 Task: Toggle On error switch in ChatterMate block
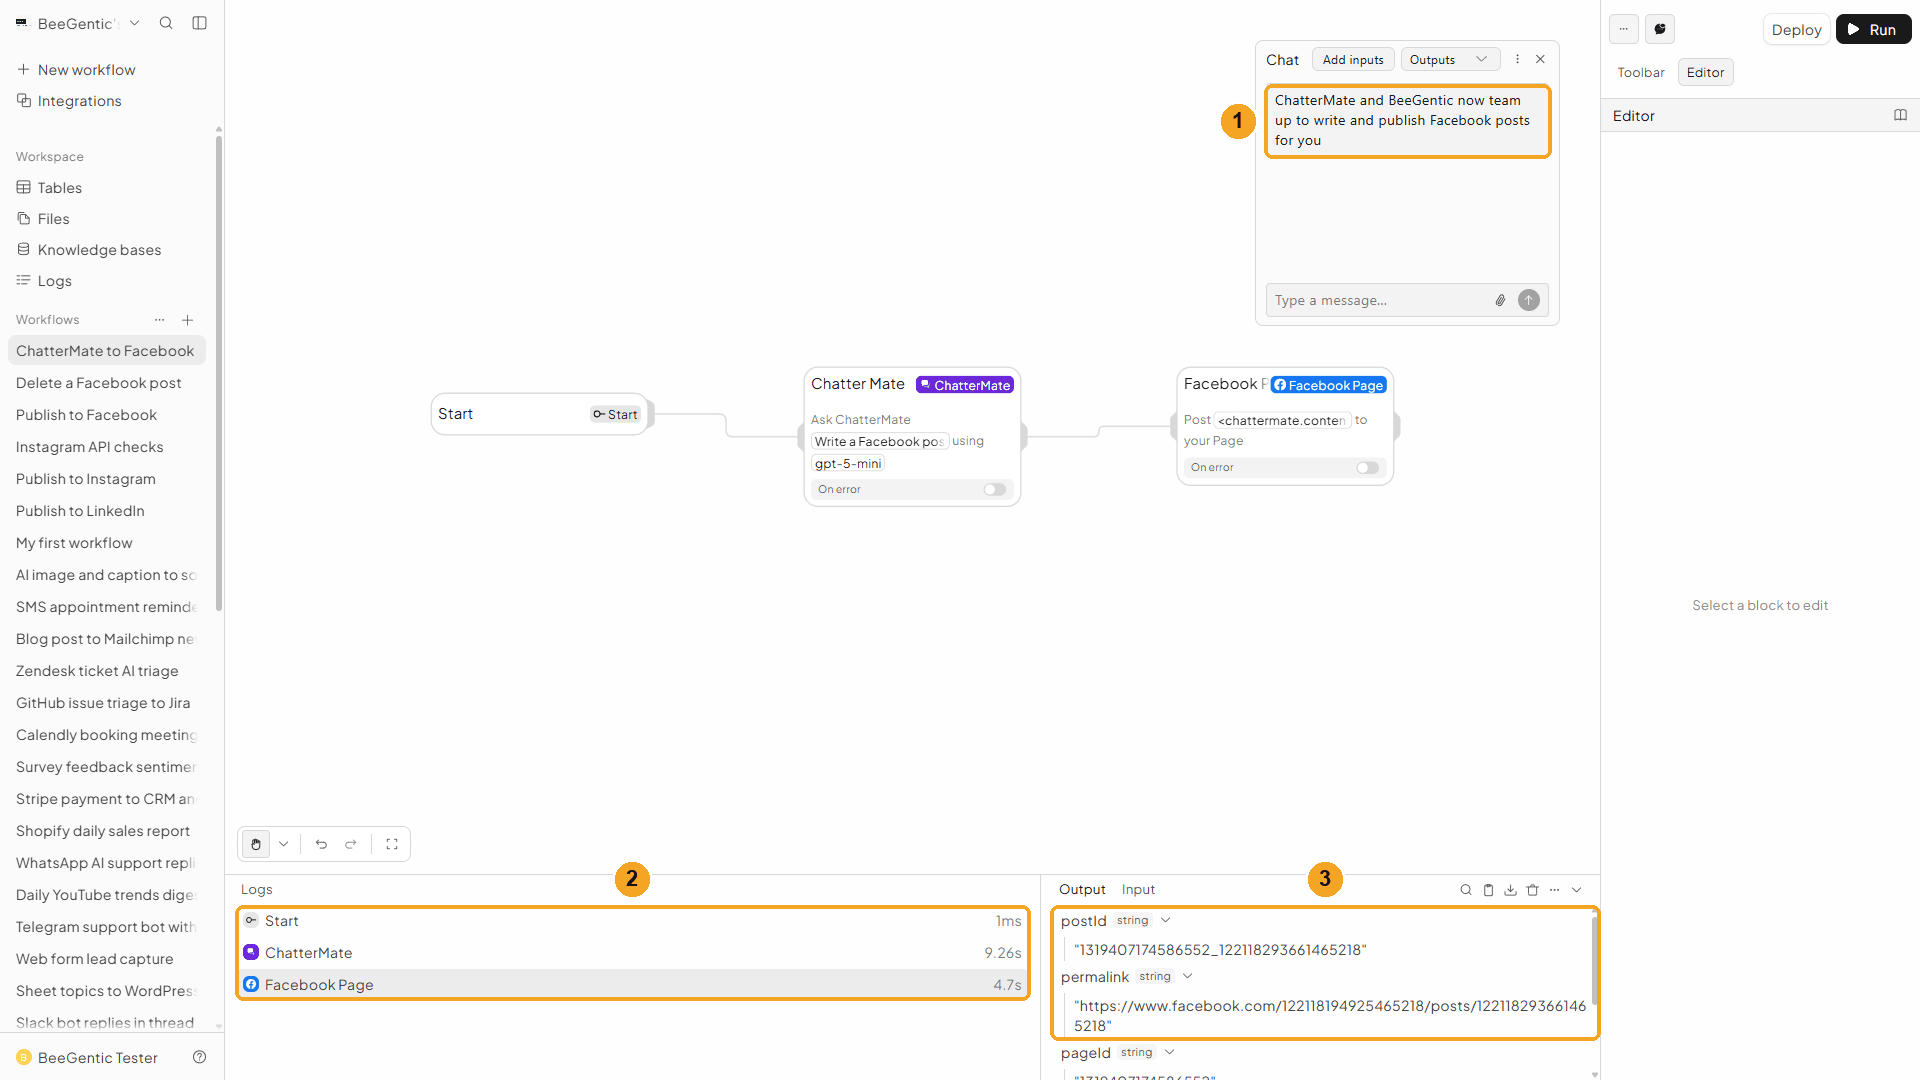[995, 489]
